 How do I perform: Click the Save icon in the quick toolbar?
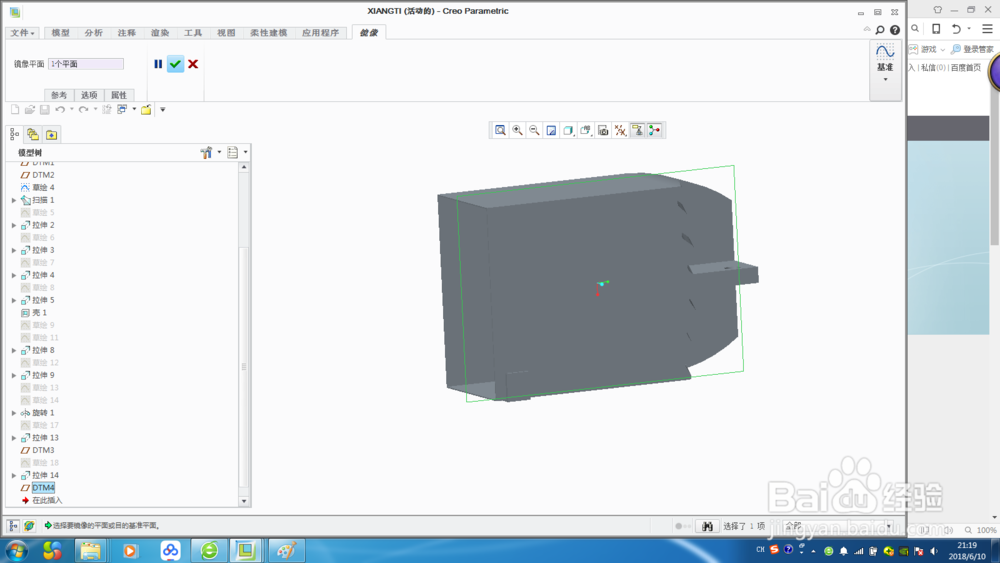point(45,110)
